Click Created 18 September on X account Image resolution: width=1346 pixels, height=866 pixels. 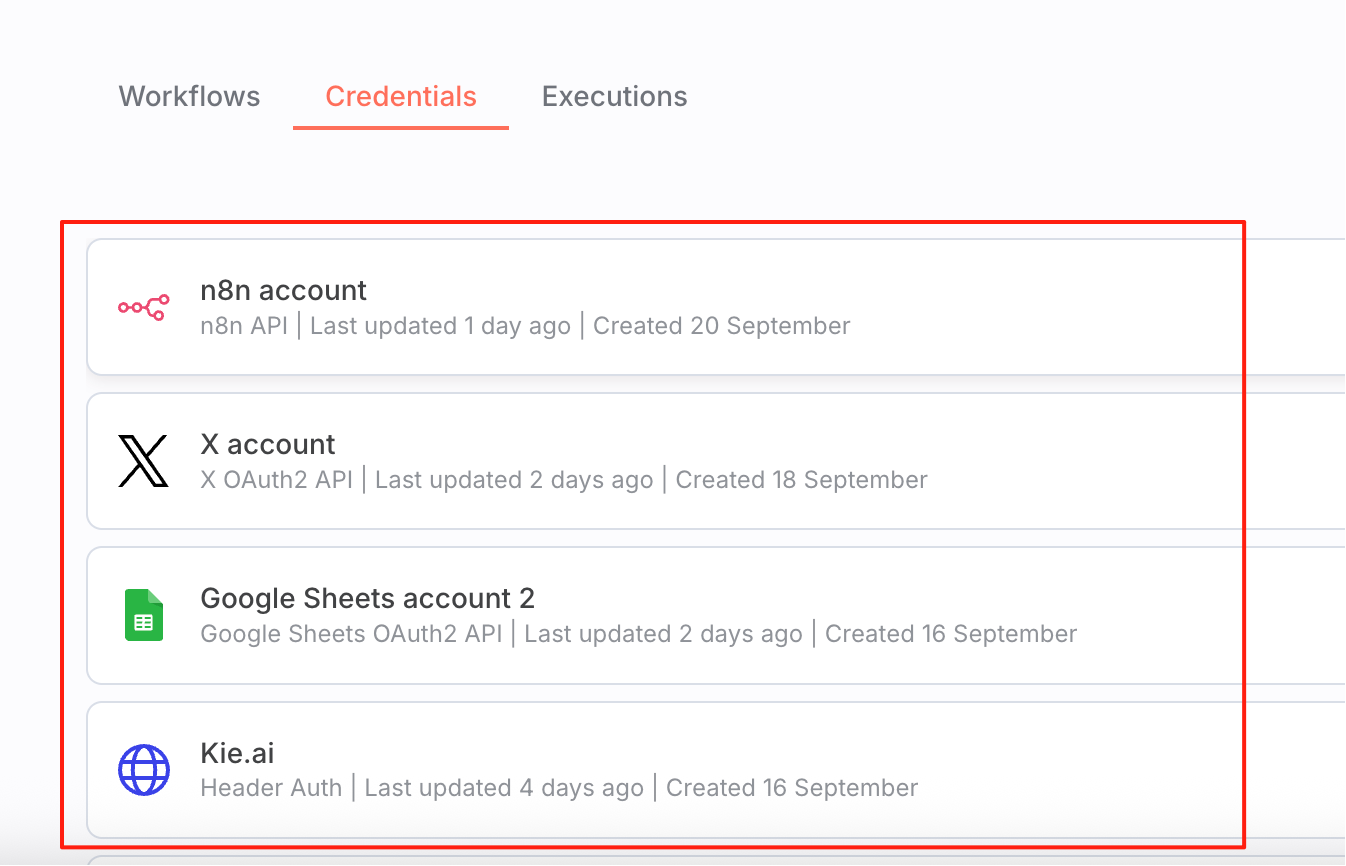[802, 480]
